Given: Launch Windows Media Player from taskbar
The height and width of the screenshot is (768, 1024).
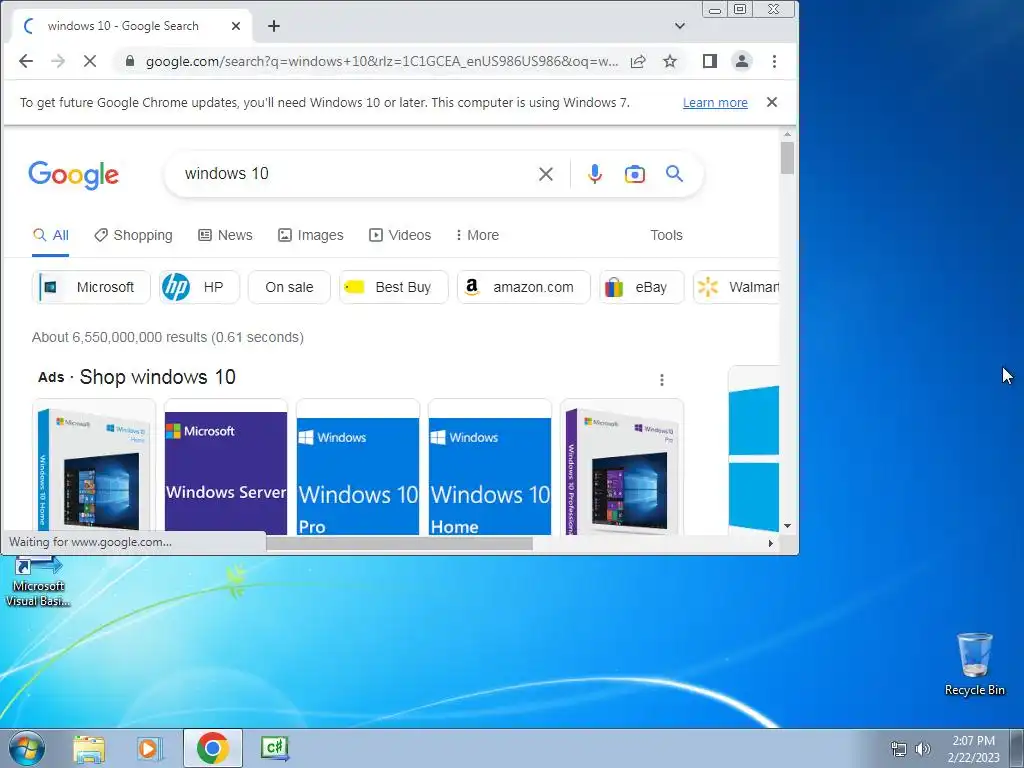Looking at the screenshot, I should click(x=150, y=749).
